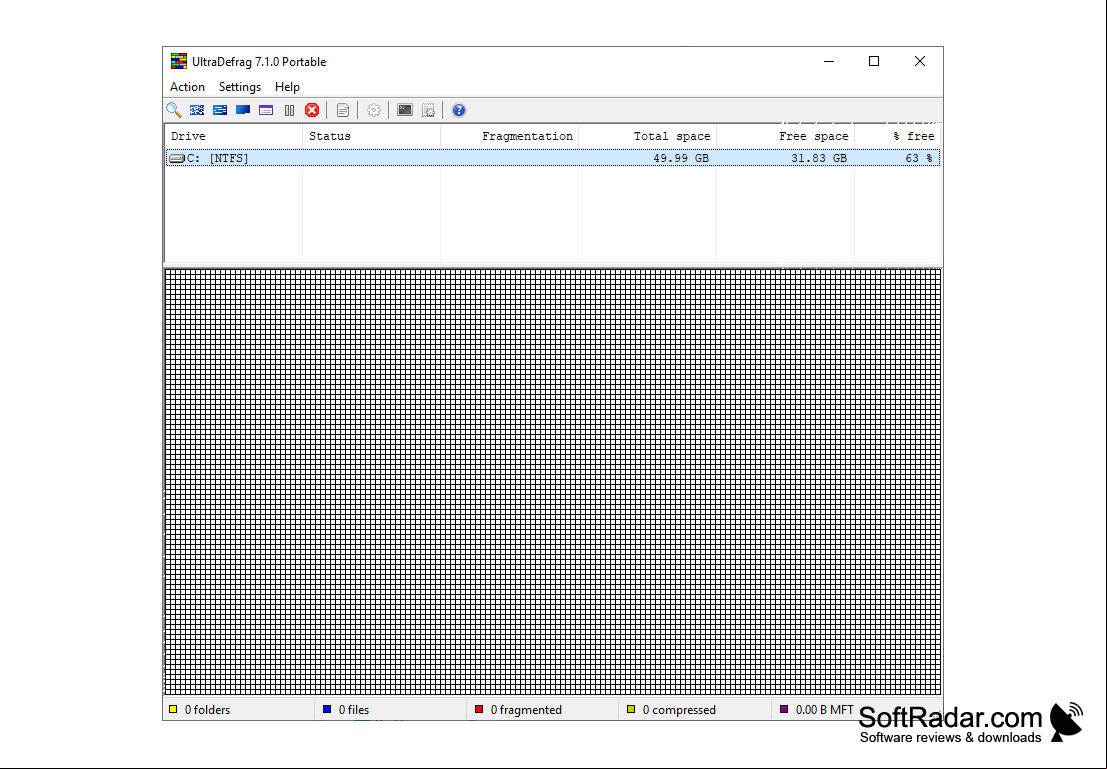The width and height of the screenshot is (1107, 769).
Task: Minimize the UltraDefrag window
Action: tap(829, 61)
